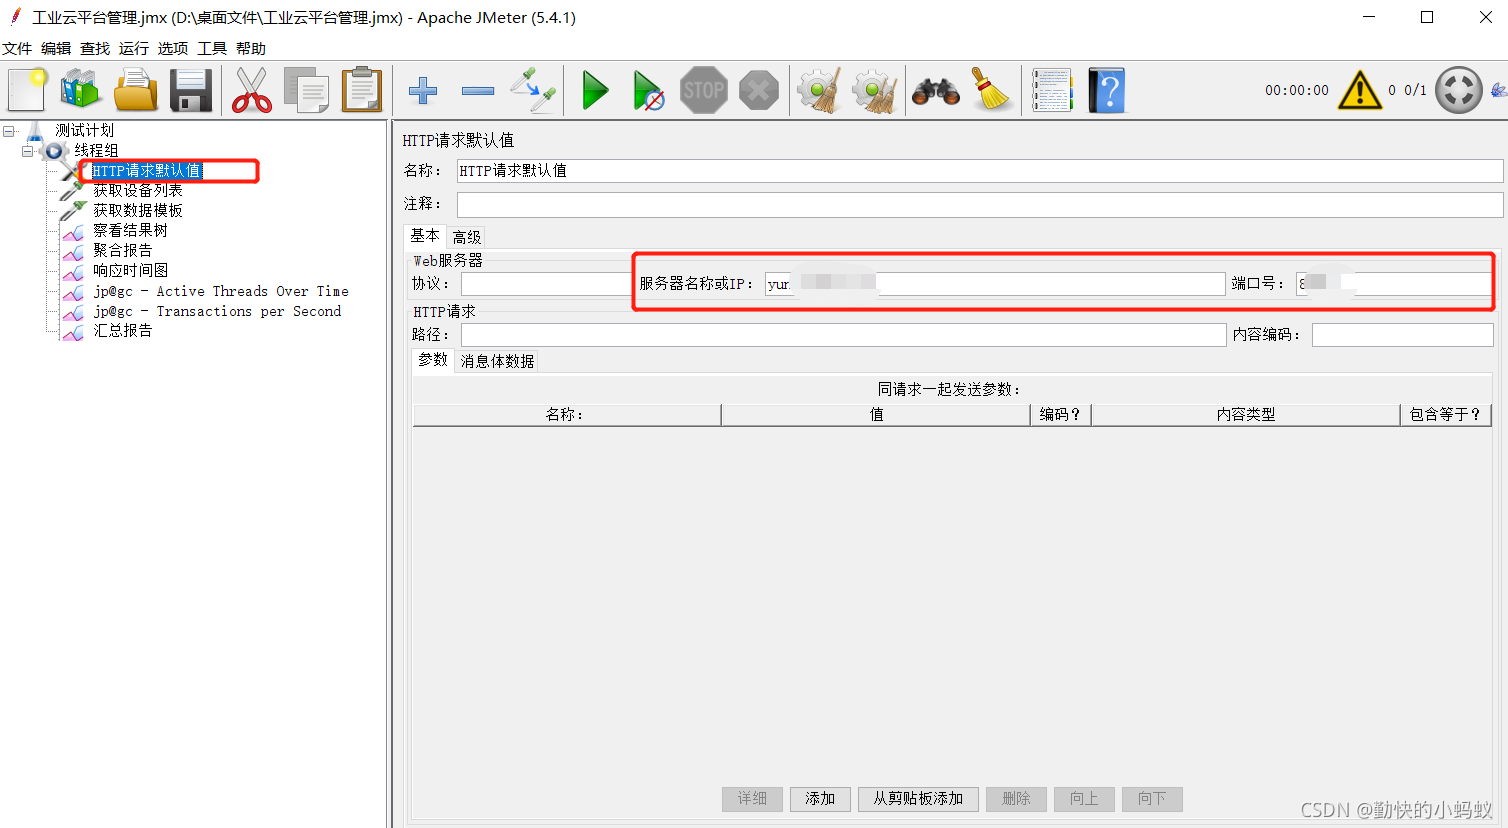Click the remote start icon at top right
The height and width of the screenshot is (828, 1508).
(1459, 90)
